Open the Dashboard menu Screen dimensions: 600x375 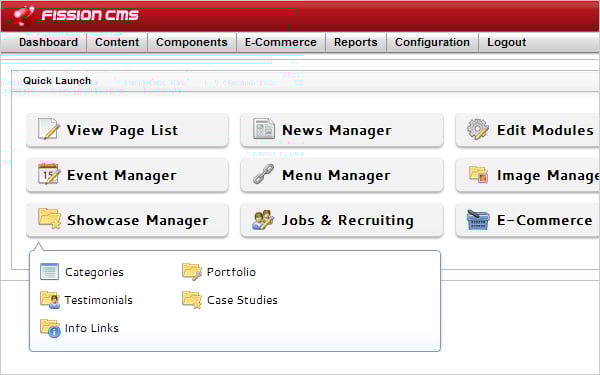point(48,42)
